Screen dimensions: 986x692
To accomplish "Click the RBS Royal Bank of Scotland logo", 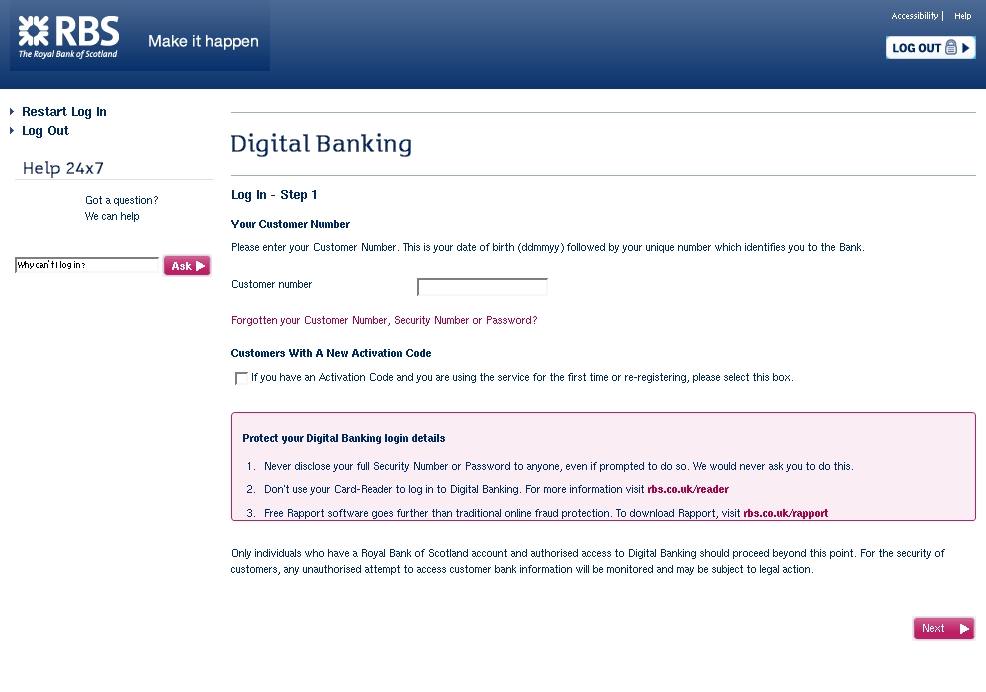I will click(x=68, y=37).
